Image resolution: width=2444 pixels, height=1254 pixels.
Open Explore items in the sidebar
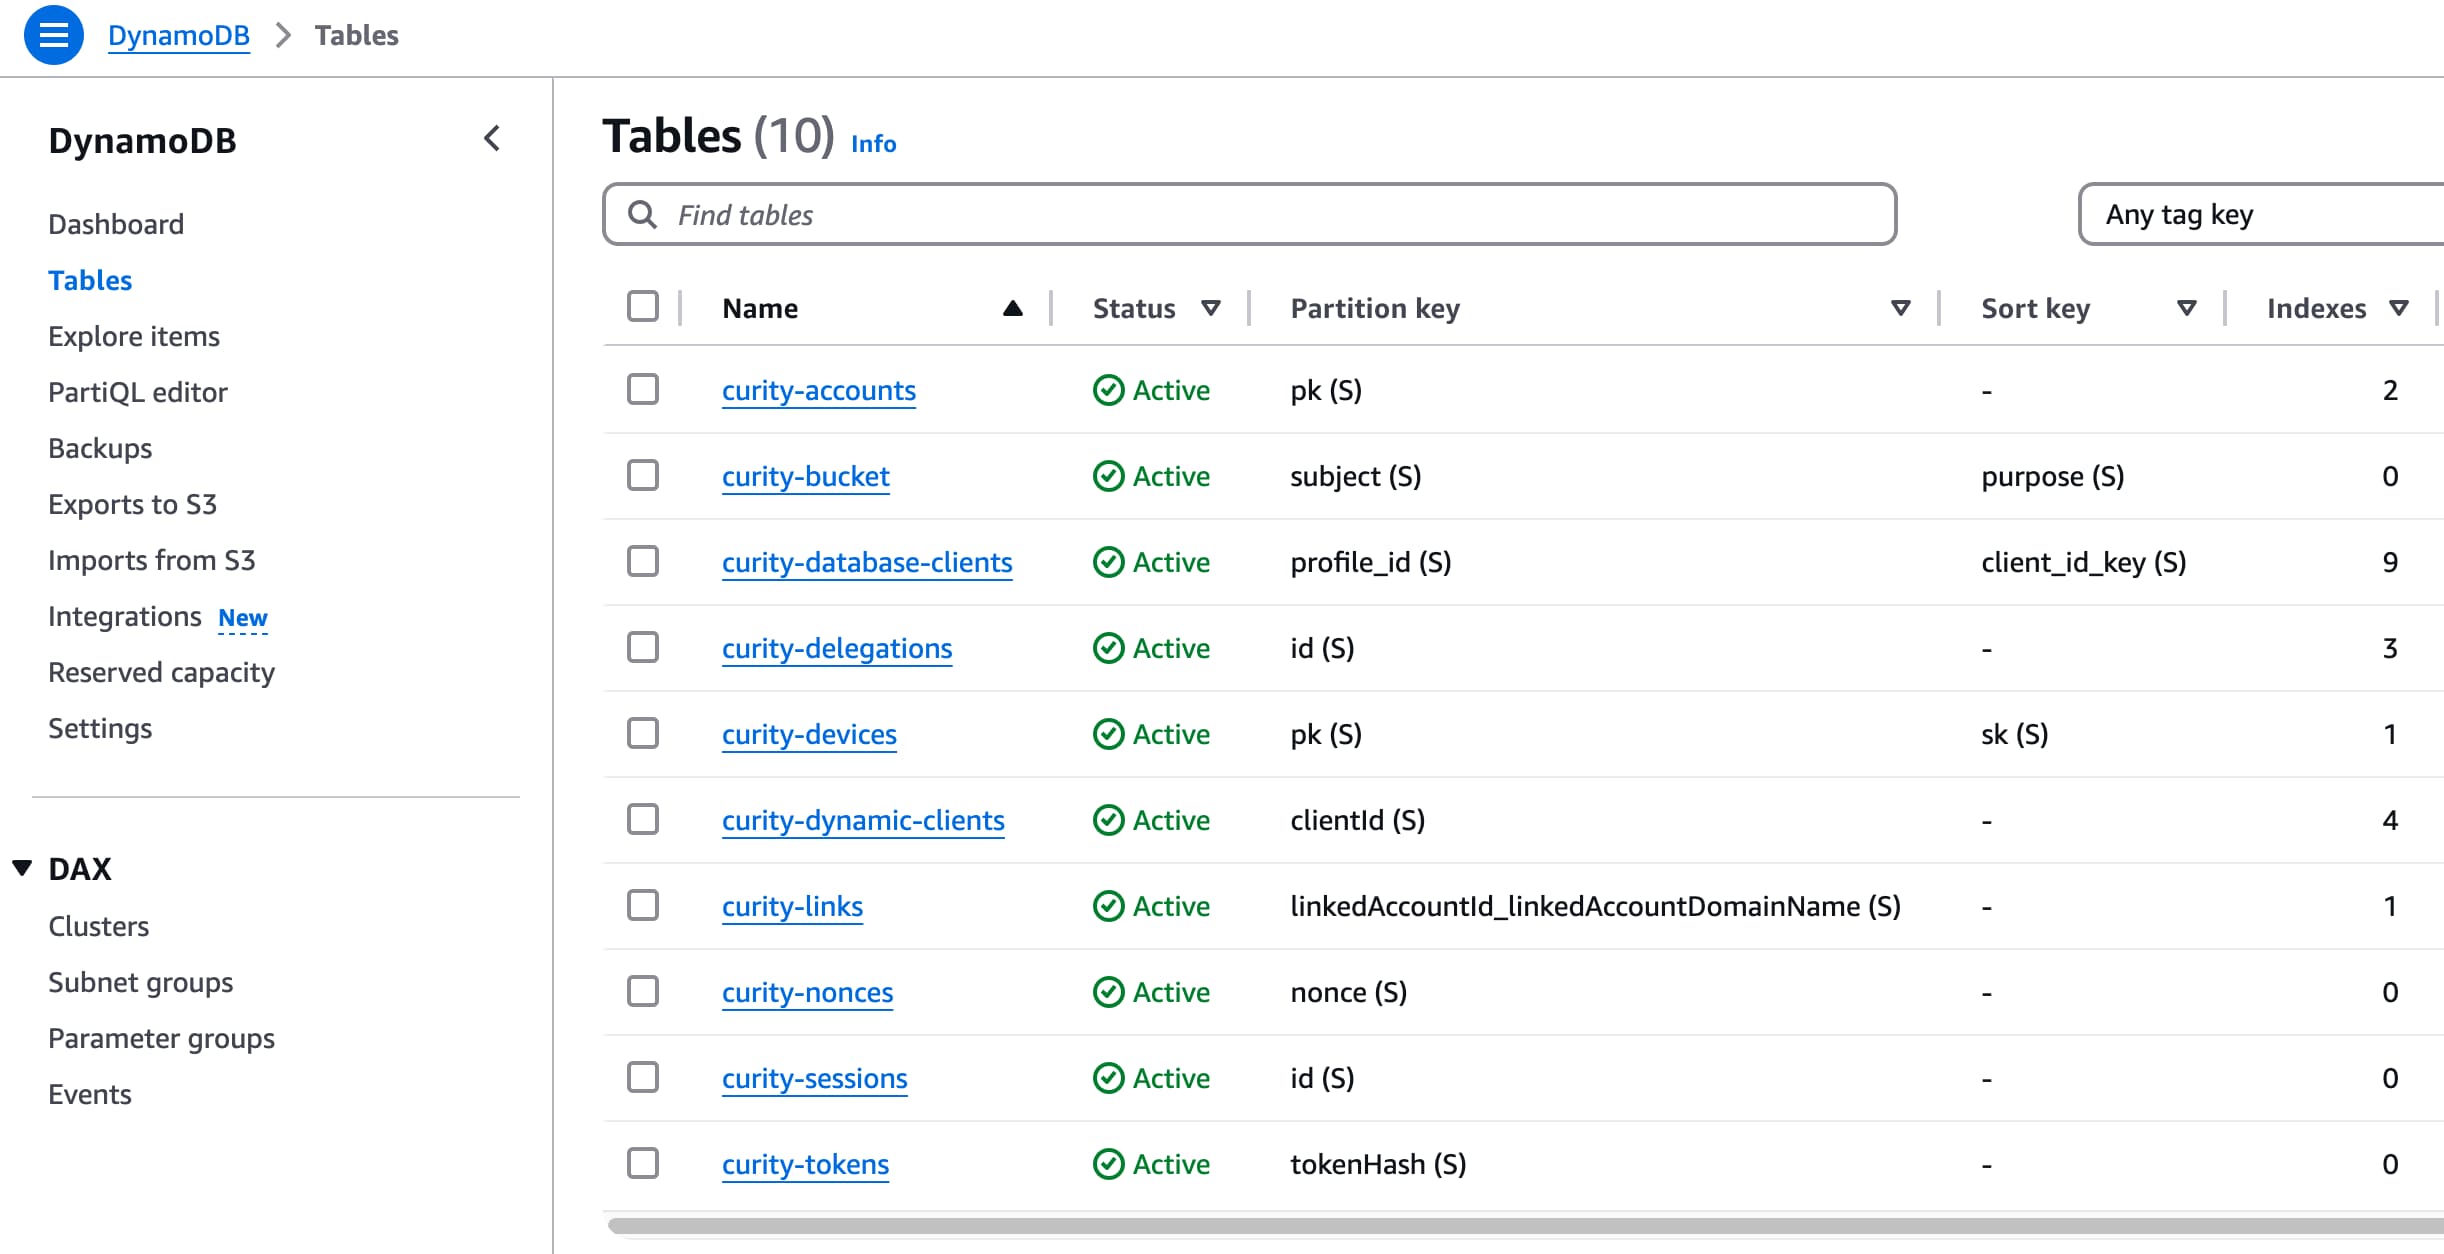[x=134, y=336]
